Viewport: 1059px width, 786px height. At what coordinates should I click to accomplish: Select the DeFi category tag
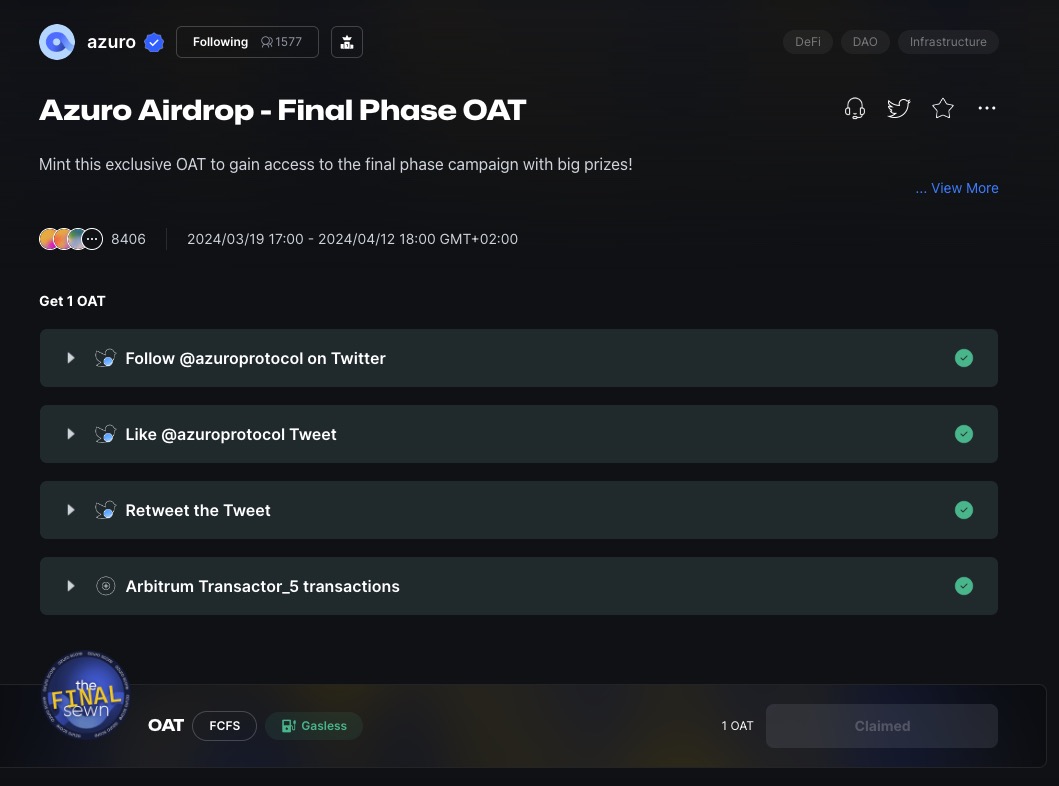pos(807,42)
